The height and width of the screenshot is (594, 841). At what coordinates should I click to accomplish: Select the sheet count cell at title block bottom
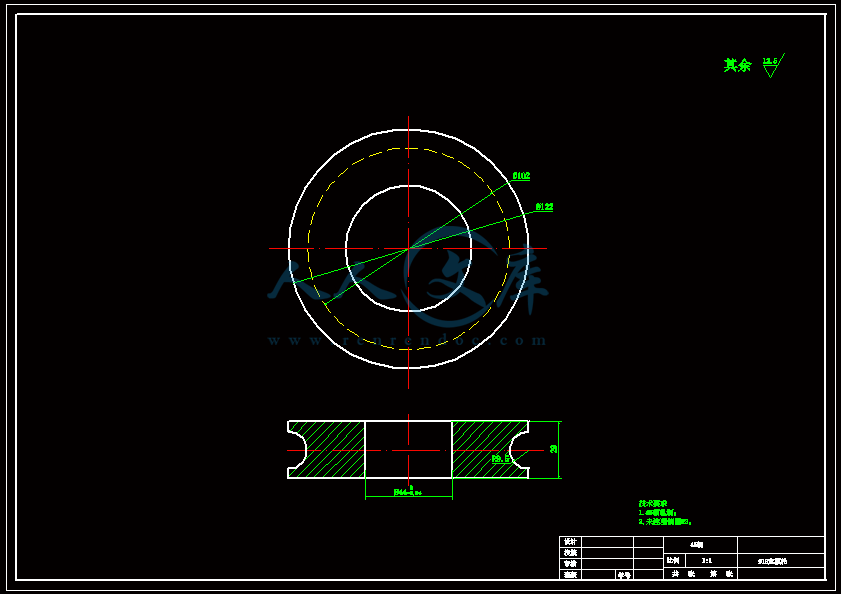tap(700, 574)
